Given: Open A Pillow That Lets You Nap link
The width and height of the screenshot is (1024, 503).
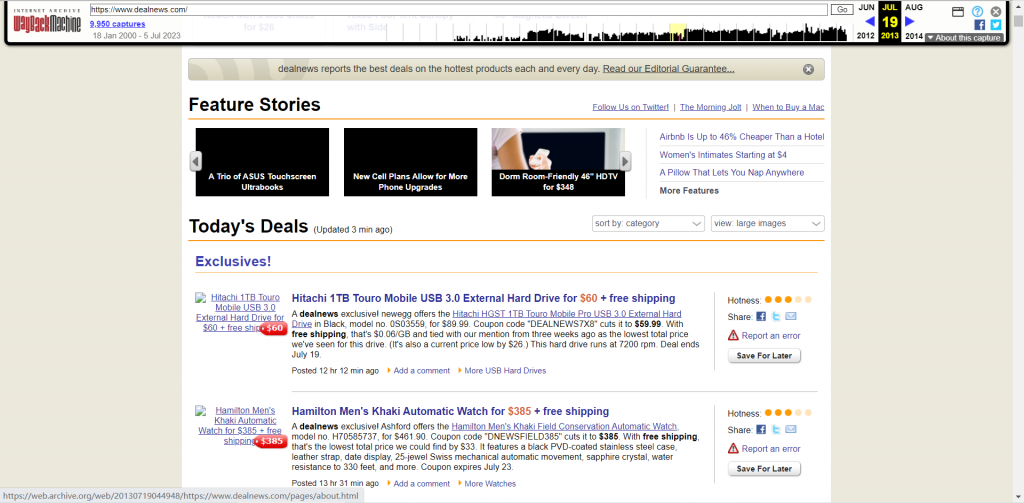Looking at the screenshot, I should [x=731, y=172].
